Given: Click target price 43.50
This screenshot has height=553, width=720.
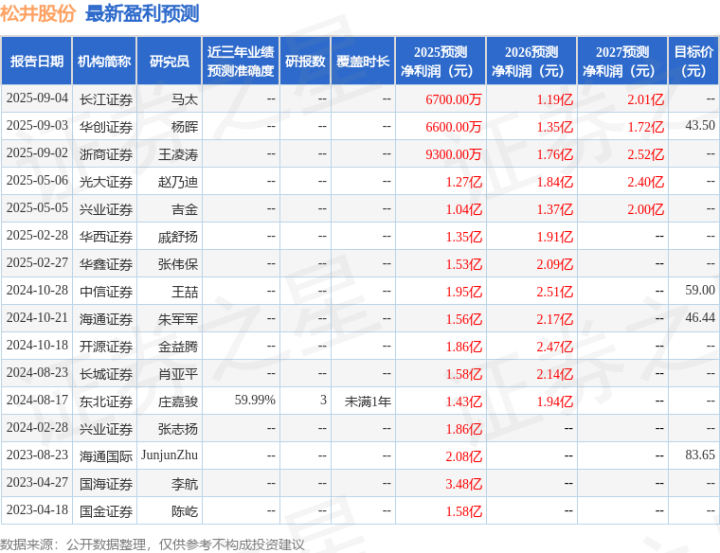Looking at the screenshot, I should pyautogui.click(x=700, y=125).
